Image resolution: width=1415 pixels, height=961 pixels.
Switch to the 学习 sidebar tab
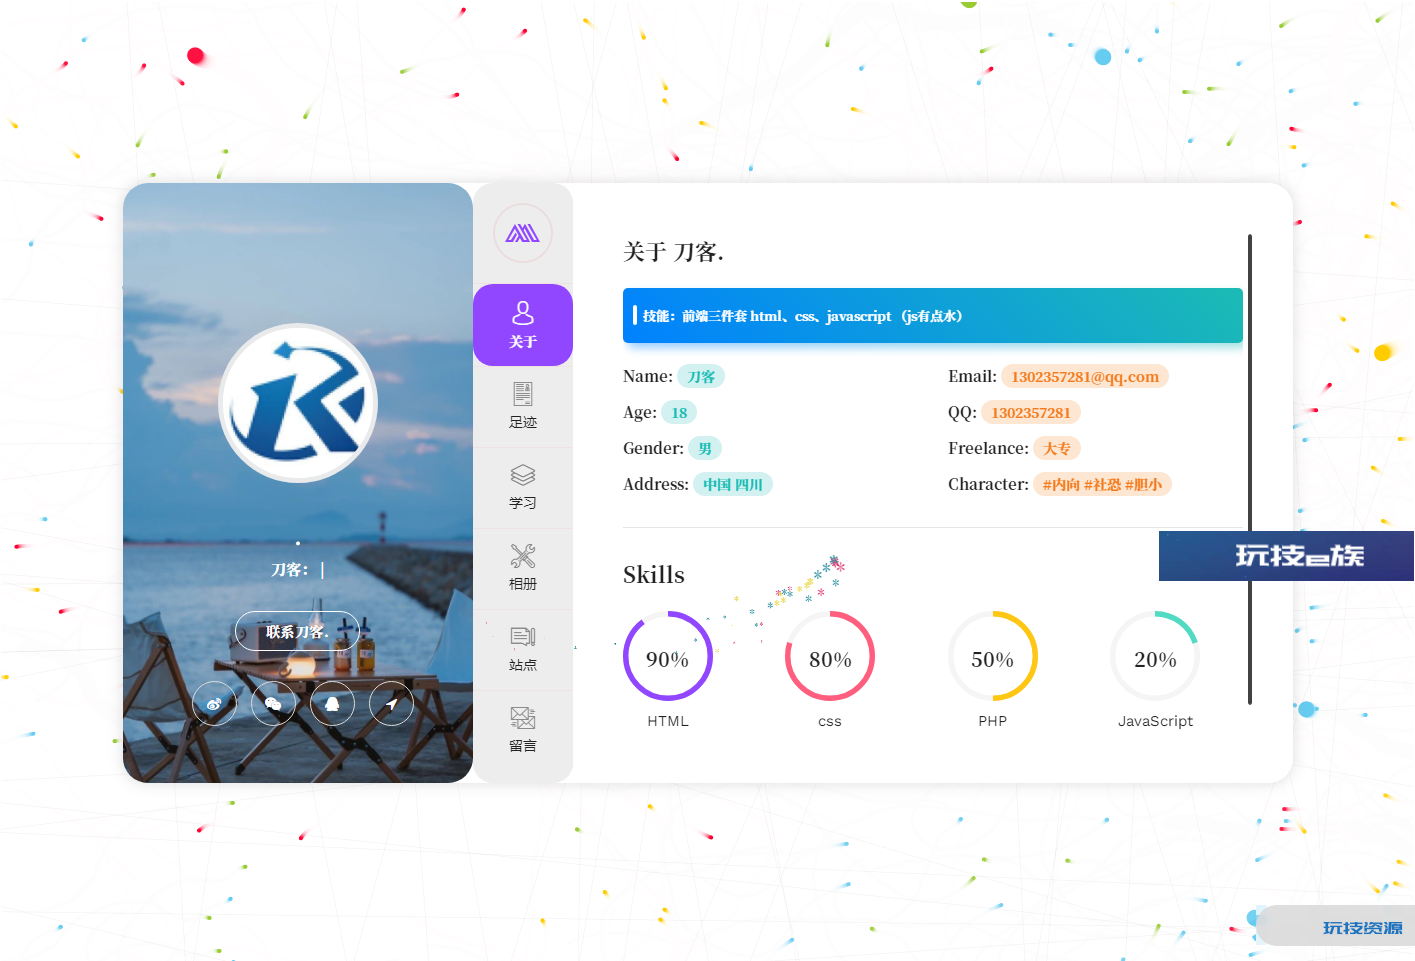pyautogui.click(x=523, y=487)
